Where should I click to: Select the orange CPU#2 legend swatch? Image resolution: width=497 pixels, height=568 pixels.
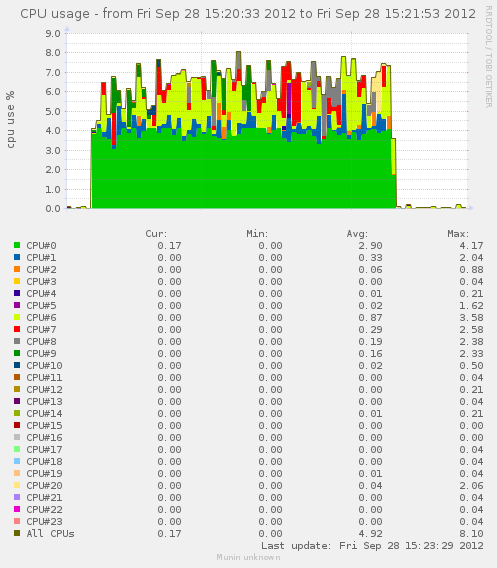click(17, 269)
